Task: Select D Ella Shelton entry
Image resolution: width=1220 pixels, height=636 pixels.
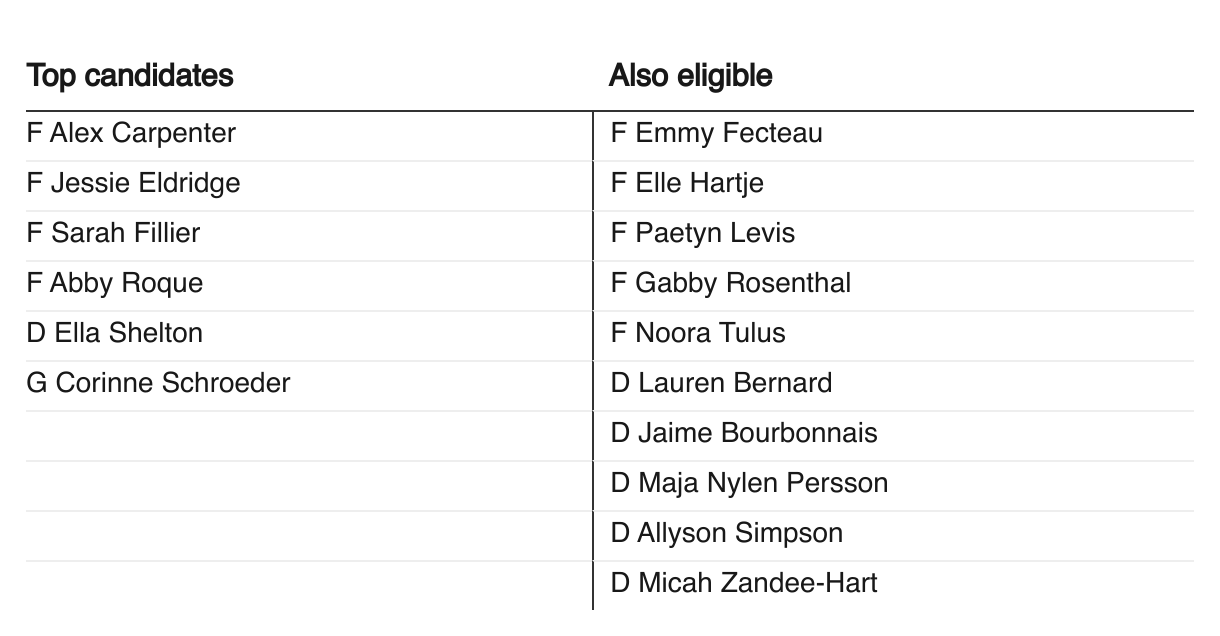Action: click(x=115, y=333)
